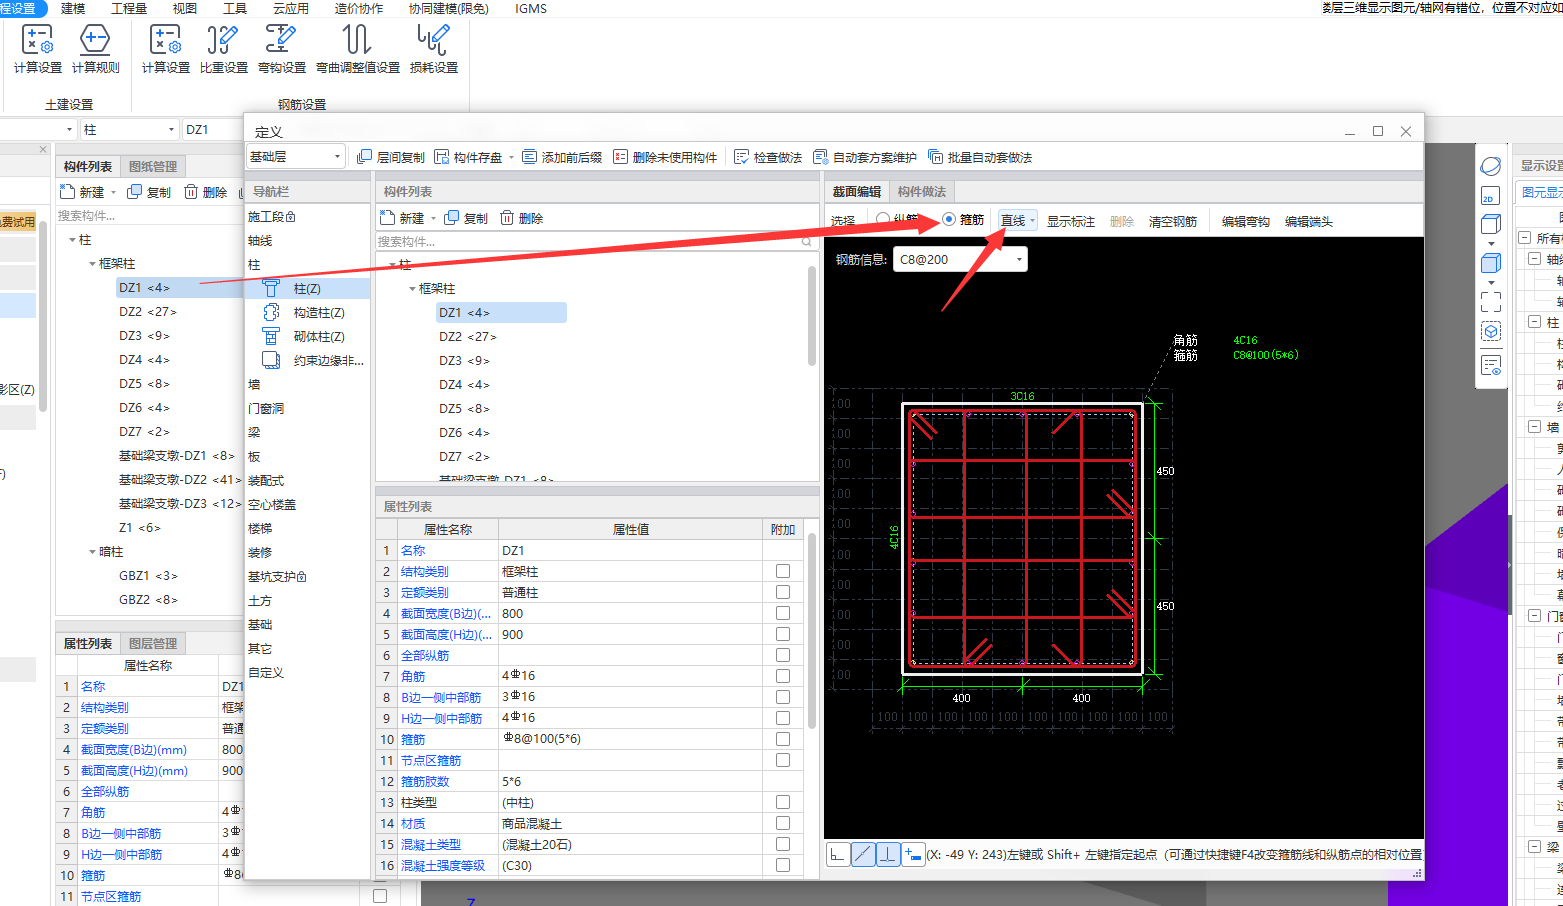Toggle the perpendicular snap icon in status bar
Screen dimensions: 1563x906
(887, 854)
